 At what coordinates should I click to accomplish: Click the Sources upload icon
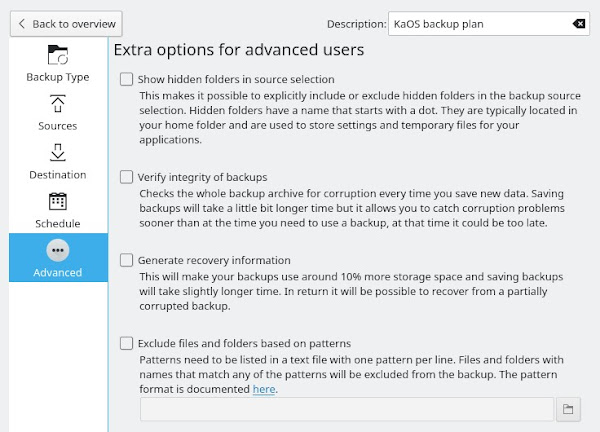(58, 104)
